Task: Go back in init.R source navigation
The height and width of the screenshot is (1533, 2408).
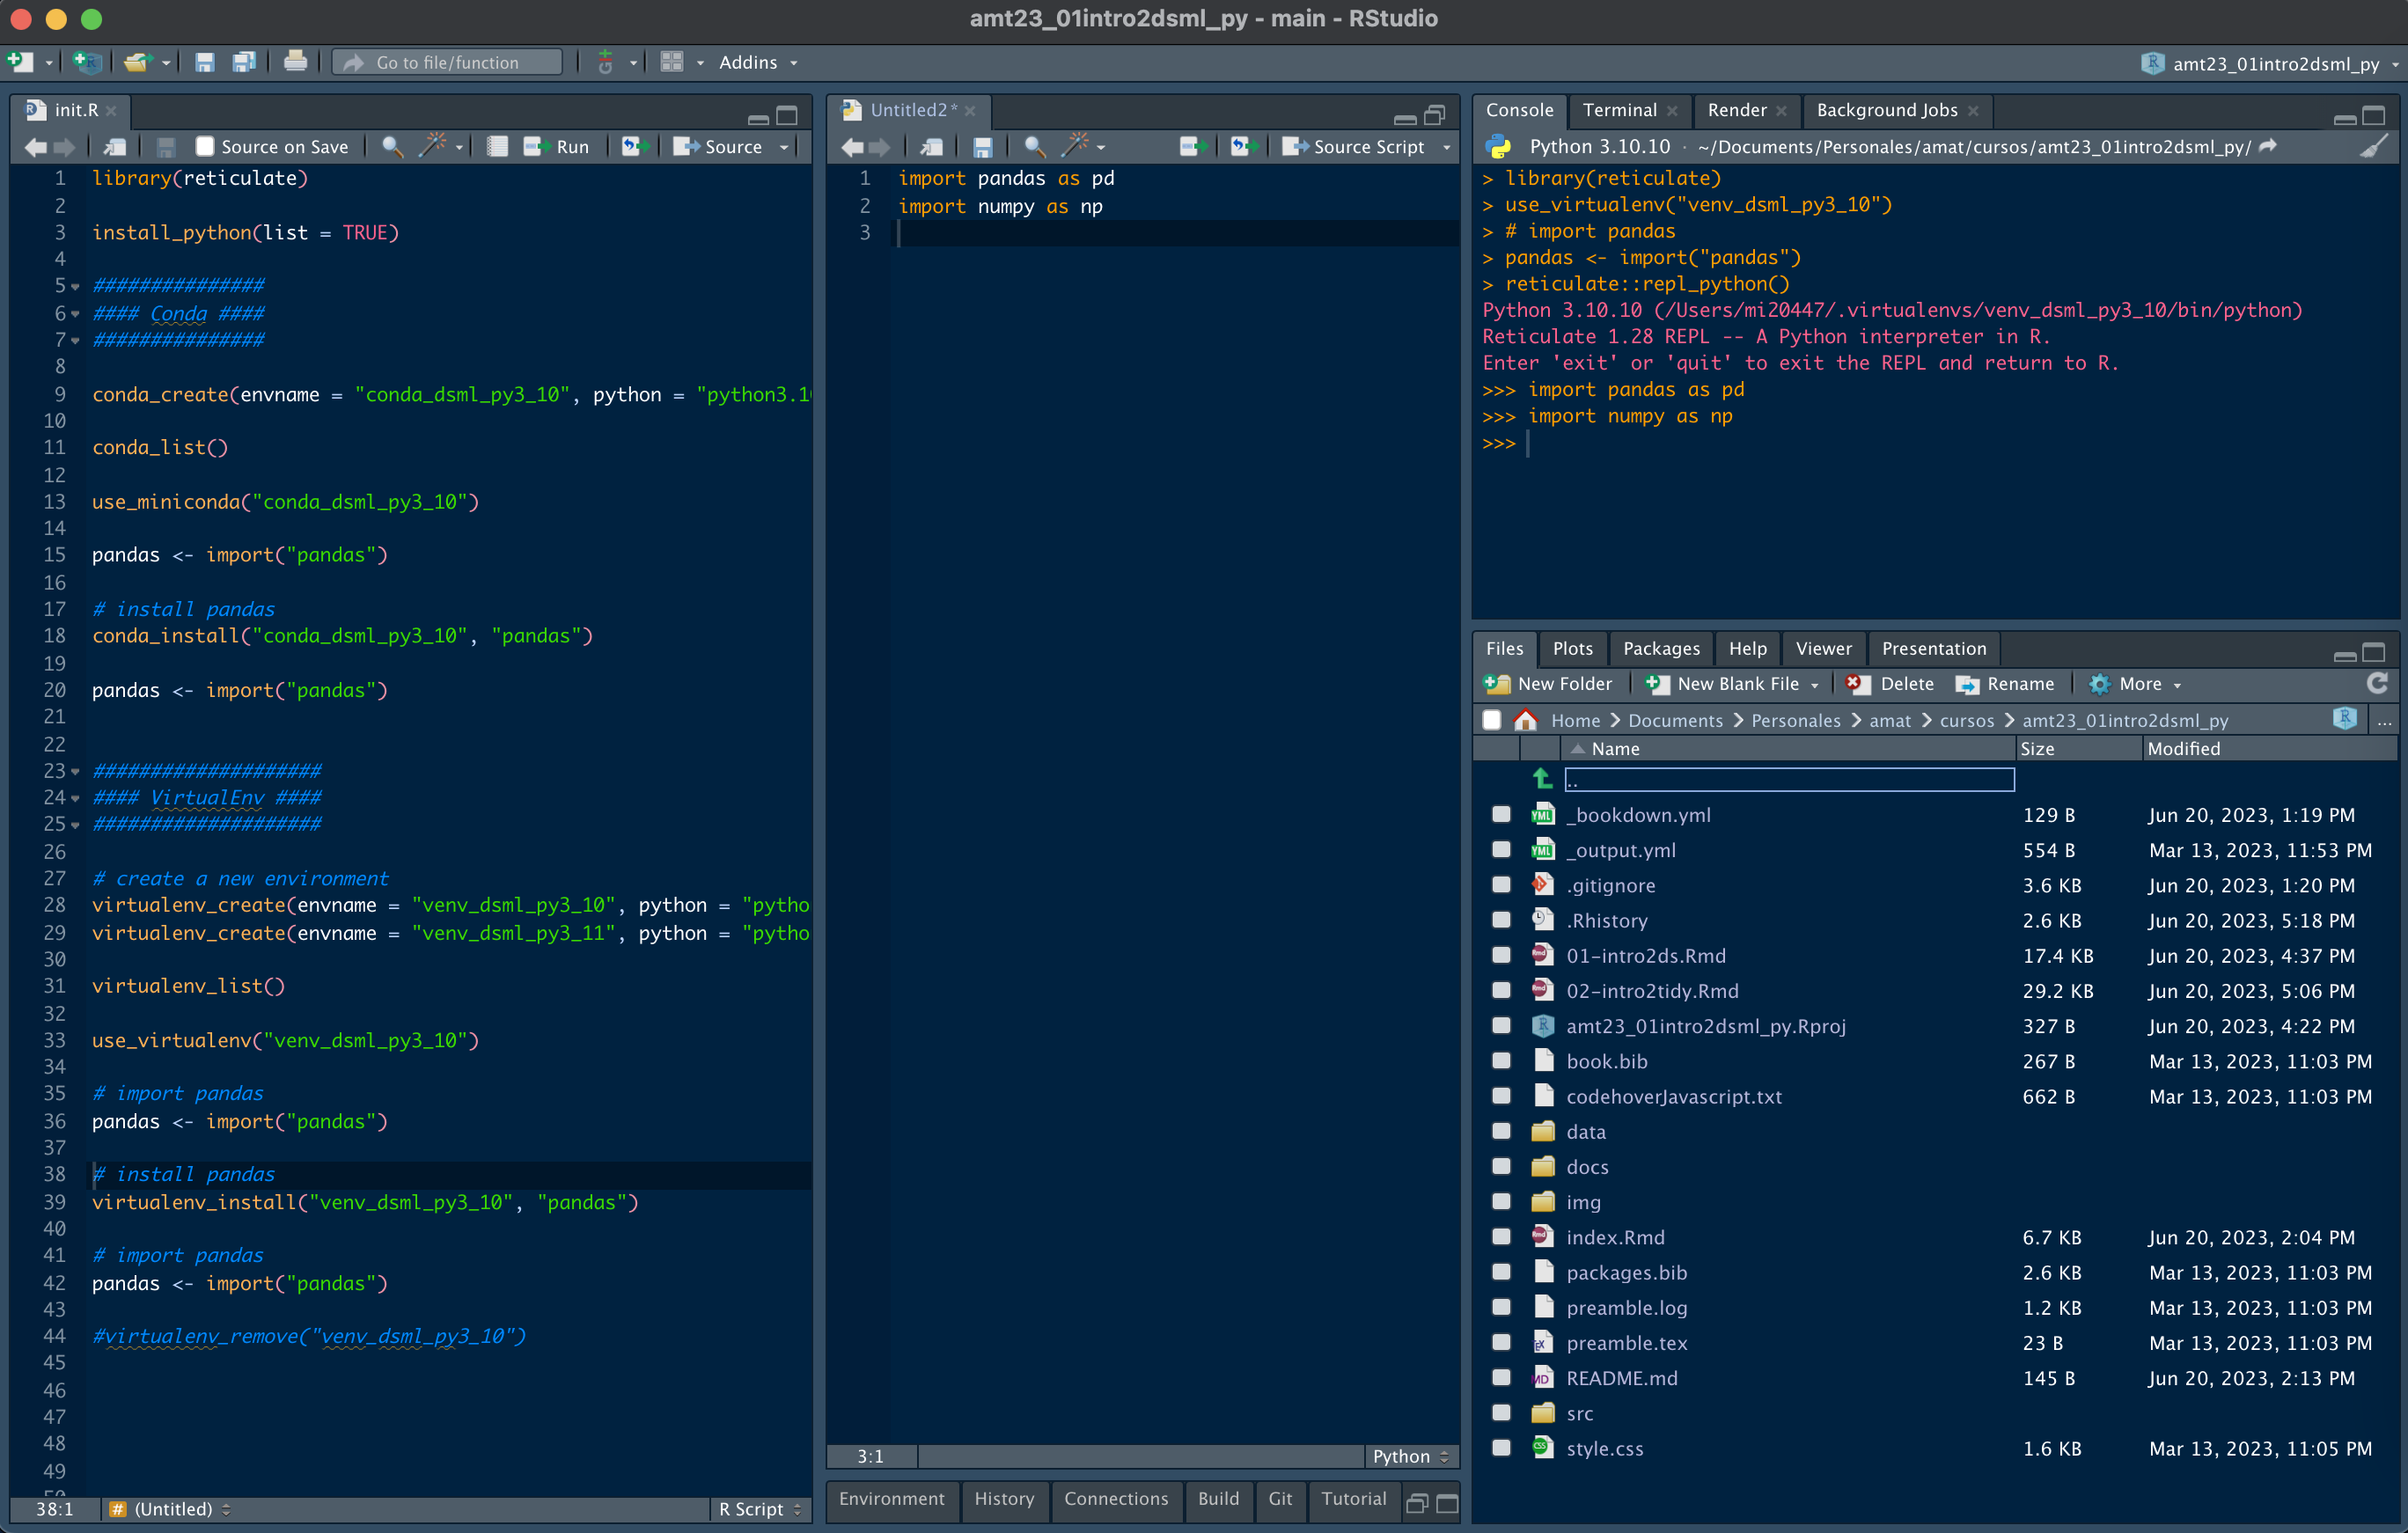Action: [x=35, y=147]
